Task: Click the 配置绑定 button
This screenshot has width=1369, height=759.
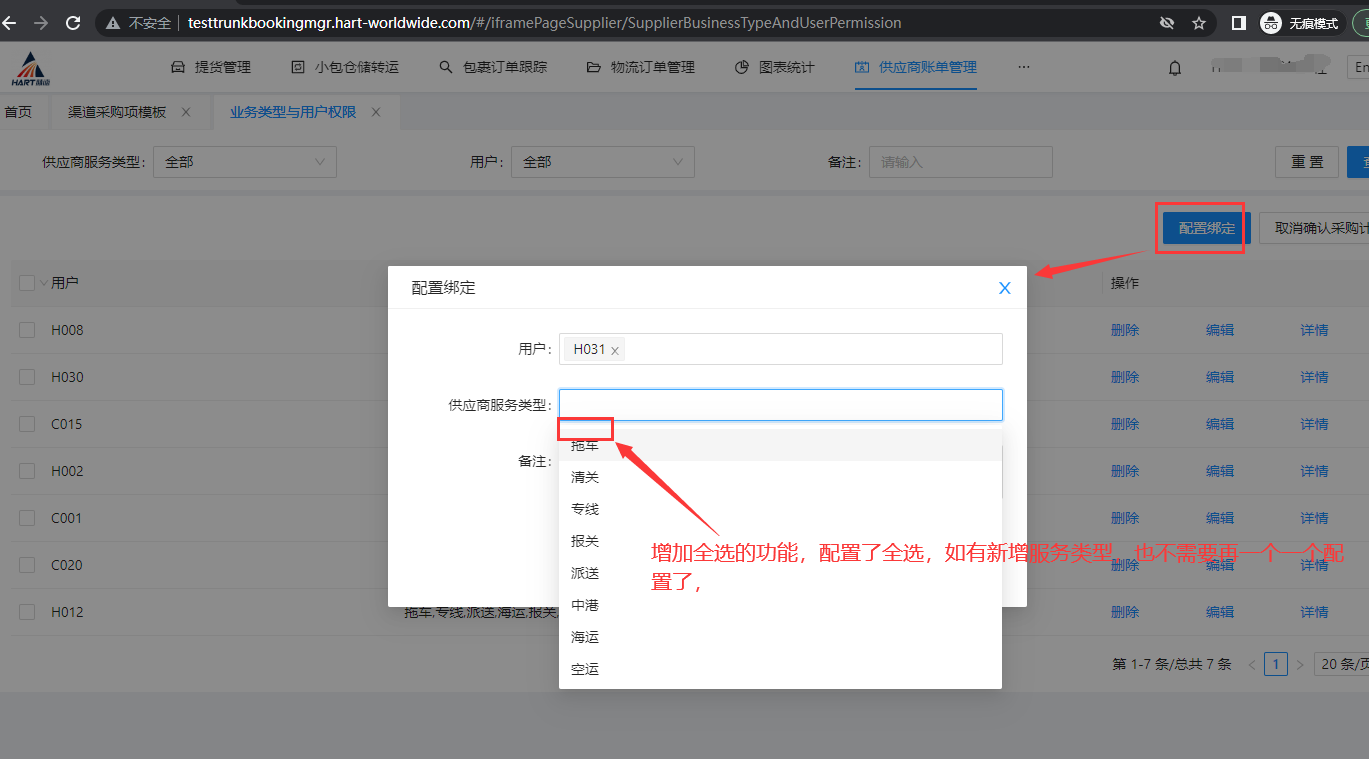Action: click(1206, 228)
